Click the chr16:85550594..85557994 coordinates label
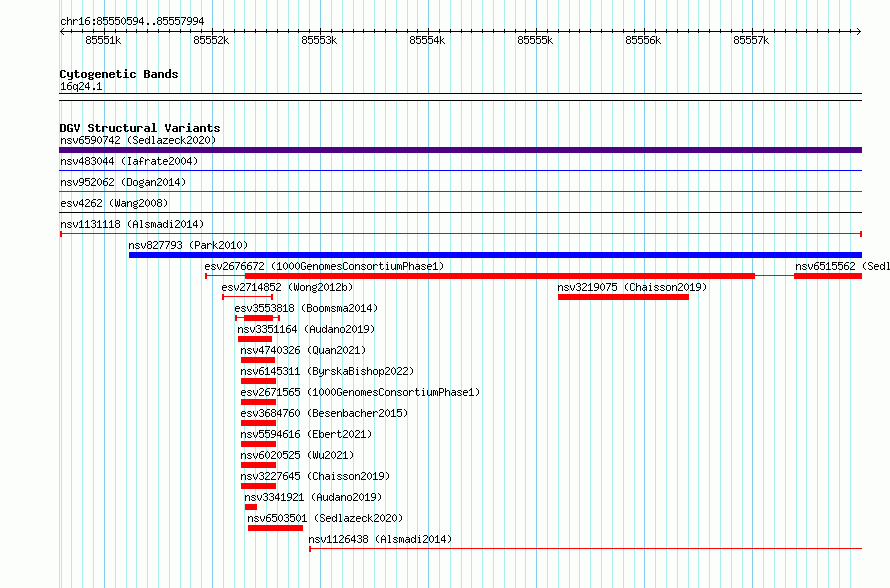Viewport: 890px width, 588px height. point(132,21)
